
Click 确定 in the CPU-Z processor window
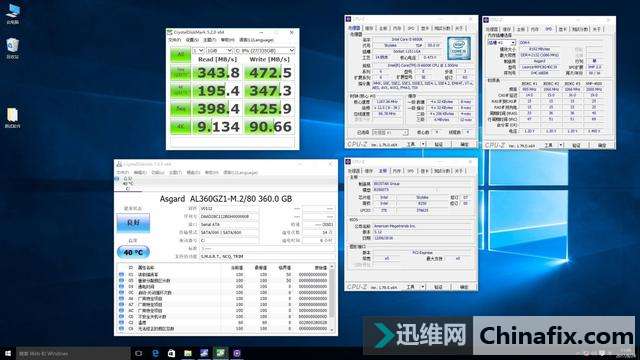(x=464, y=144)
